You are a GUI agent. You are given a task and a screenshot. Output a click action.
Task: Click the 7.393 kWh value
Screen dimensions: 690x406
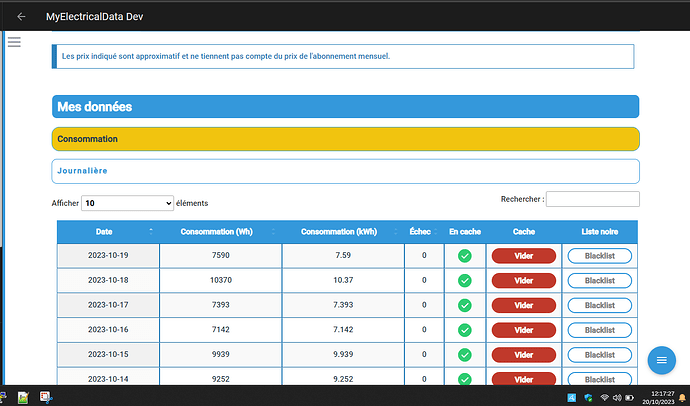(343, 304)
